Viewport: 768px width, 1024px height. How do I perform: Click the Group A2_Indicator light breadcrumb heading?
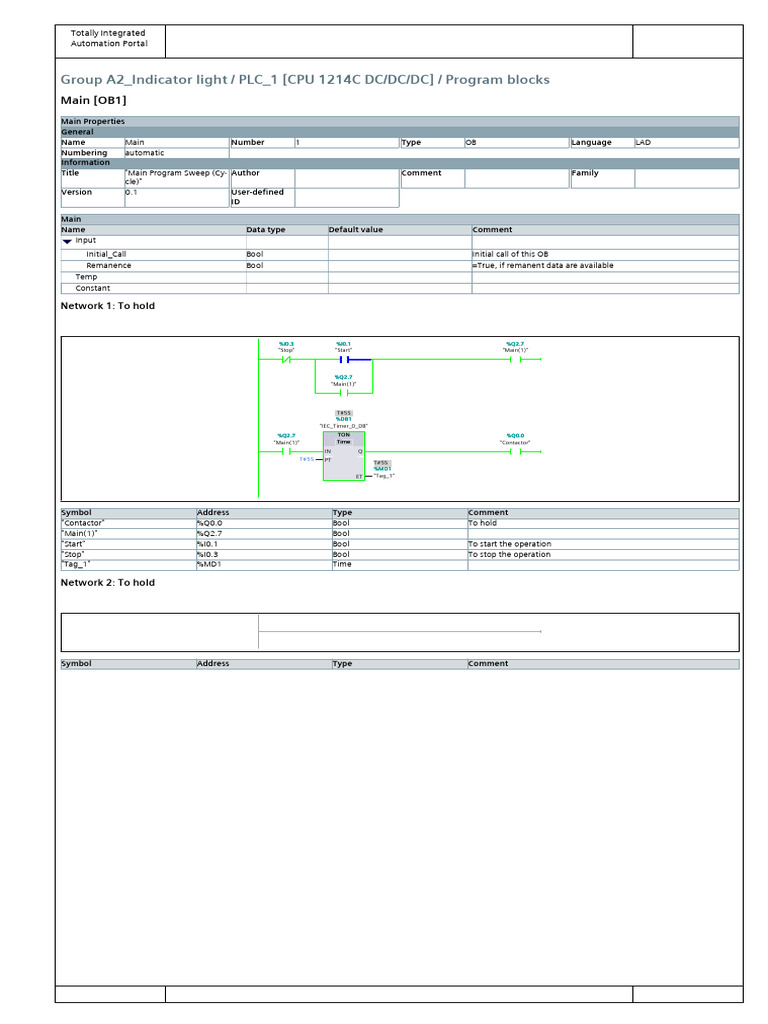[305, 80]
